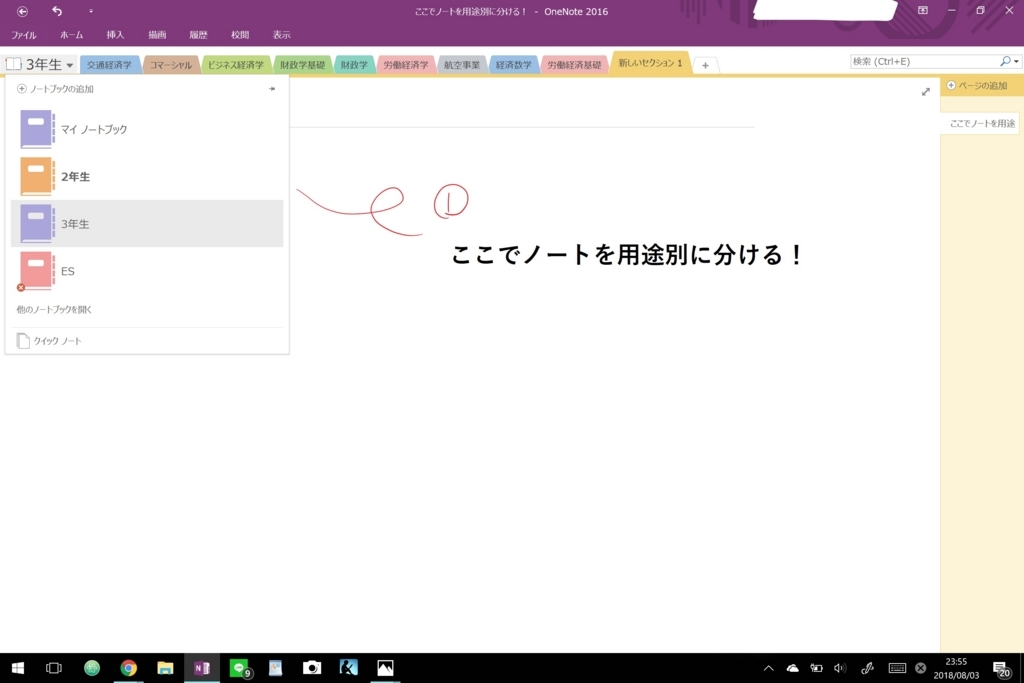
Task: Click the full-page view expand icon
Action: pyautogui.click(x=925, y=91)
